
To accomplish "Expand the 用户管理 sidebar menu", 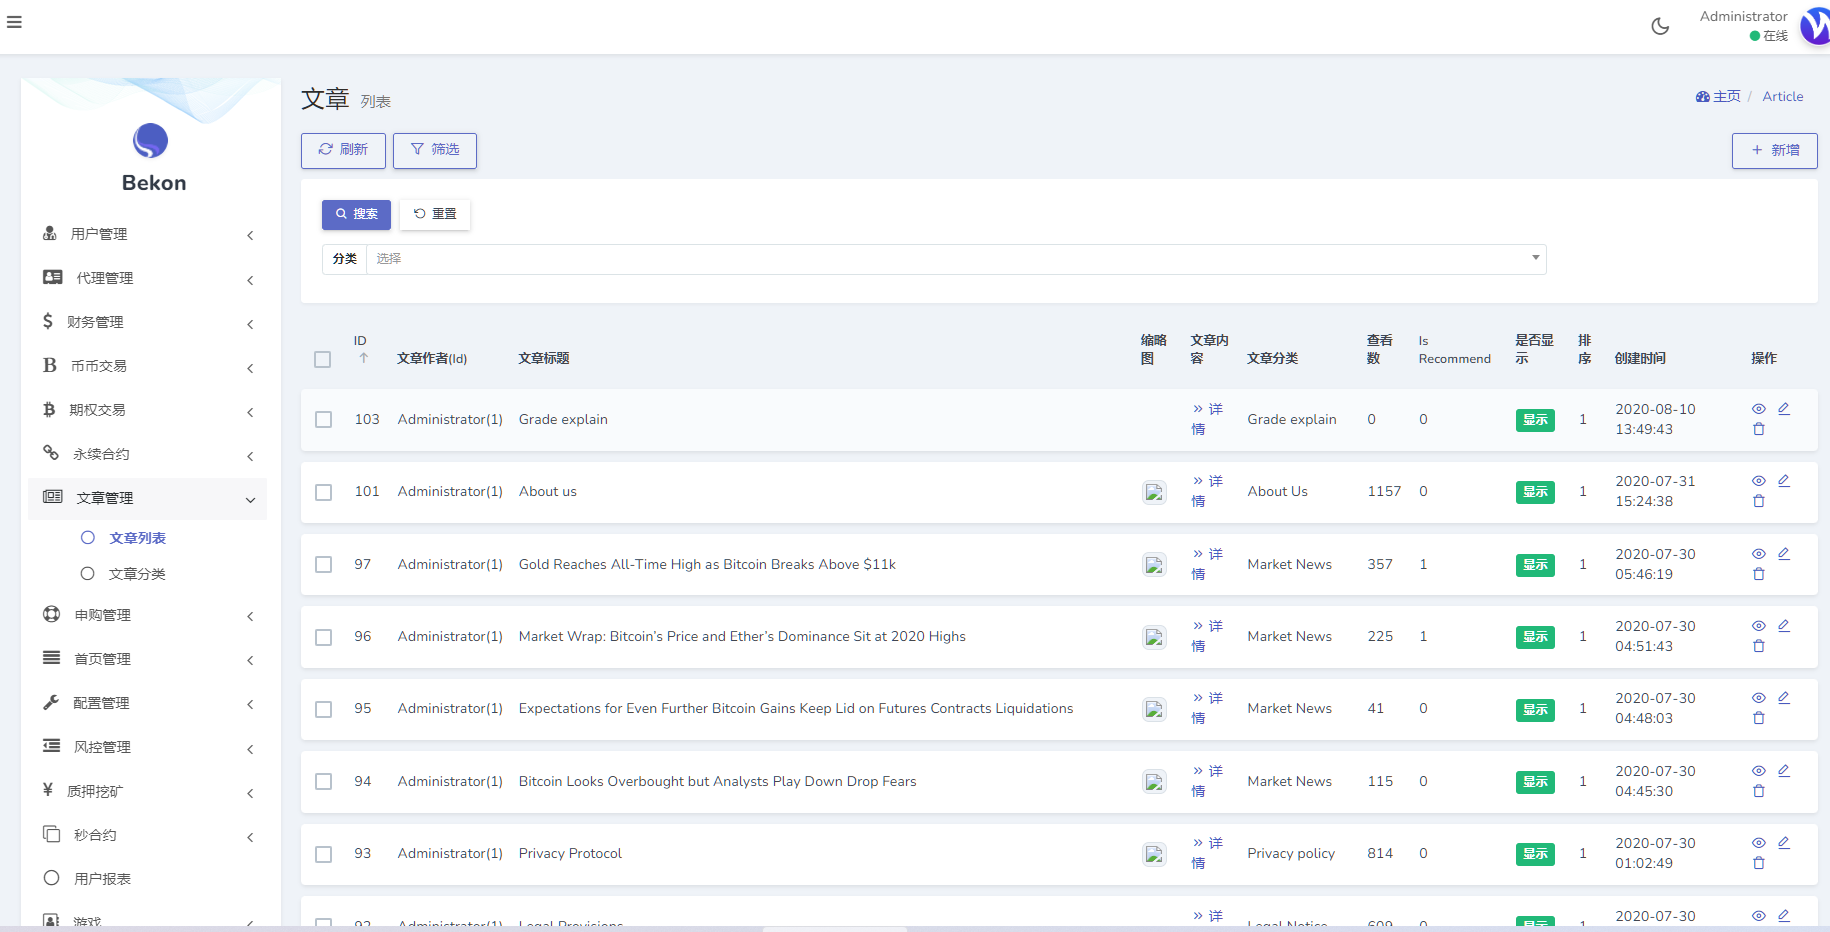I will tap(148, 234).
